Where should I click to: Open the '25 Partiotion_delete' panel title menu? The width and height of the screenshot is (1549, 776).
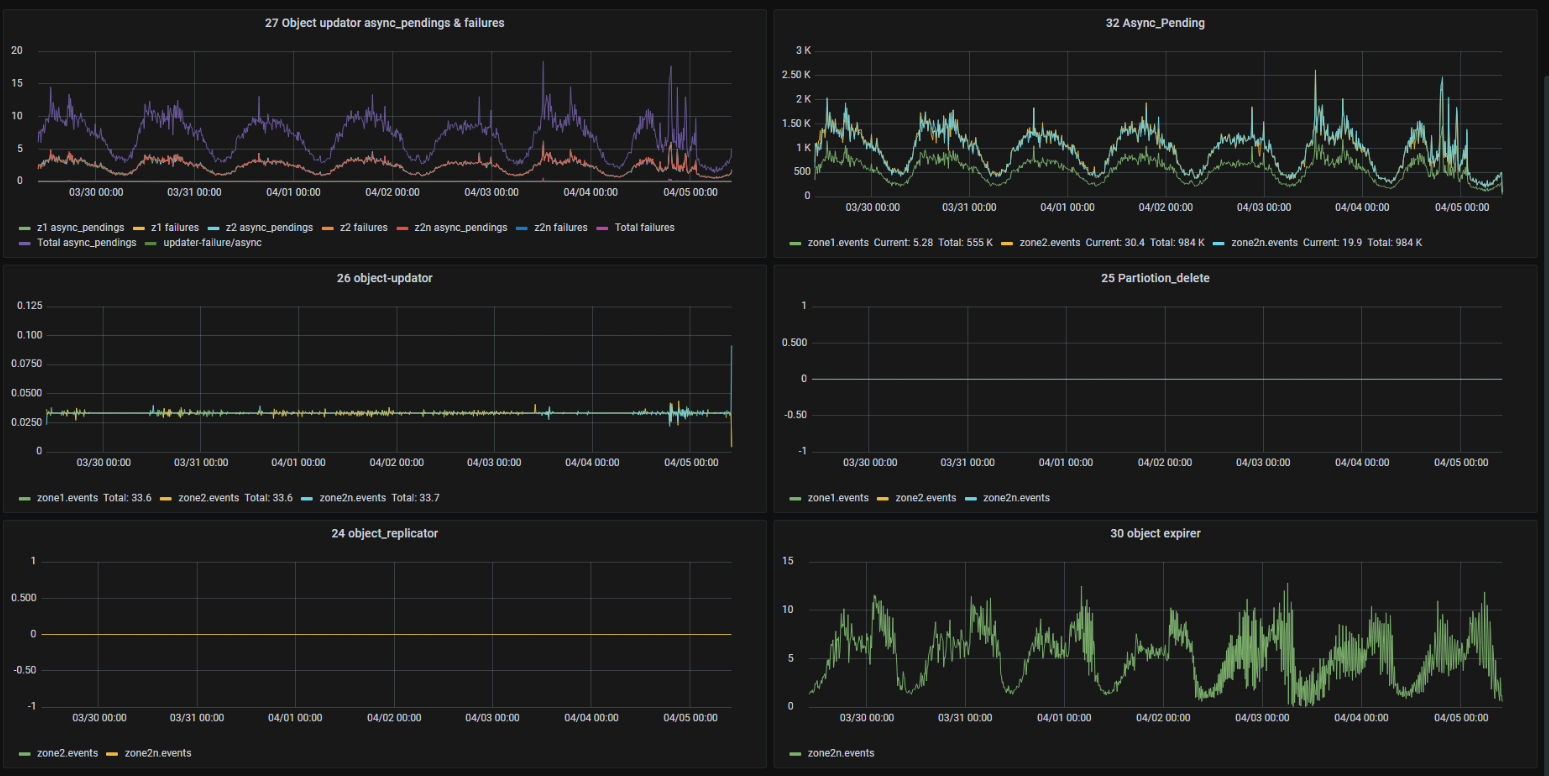point(1155,278)
